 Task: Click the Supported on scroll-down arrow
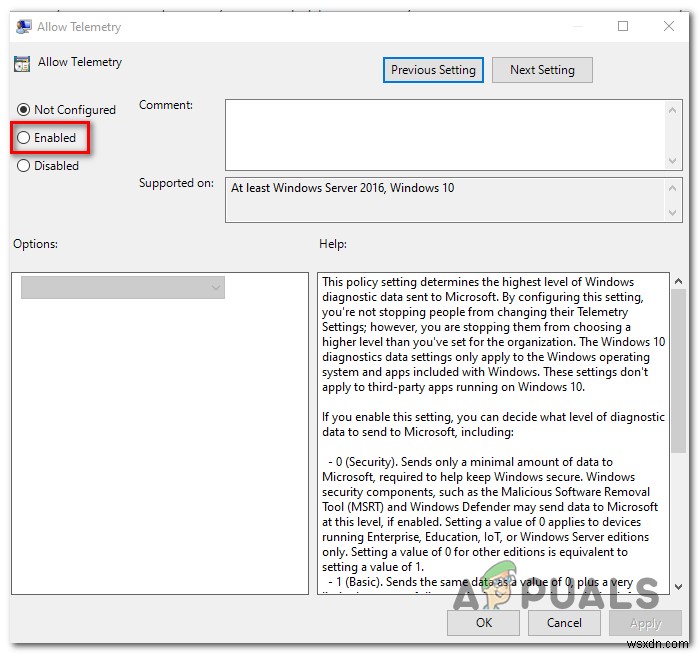click(x=673, y=213)
